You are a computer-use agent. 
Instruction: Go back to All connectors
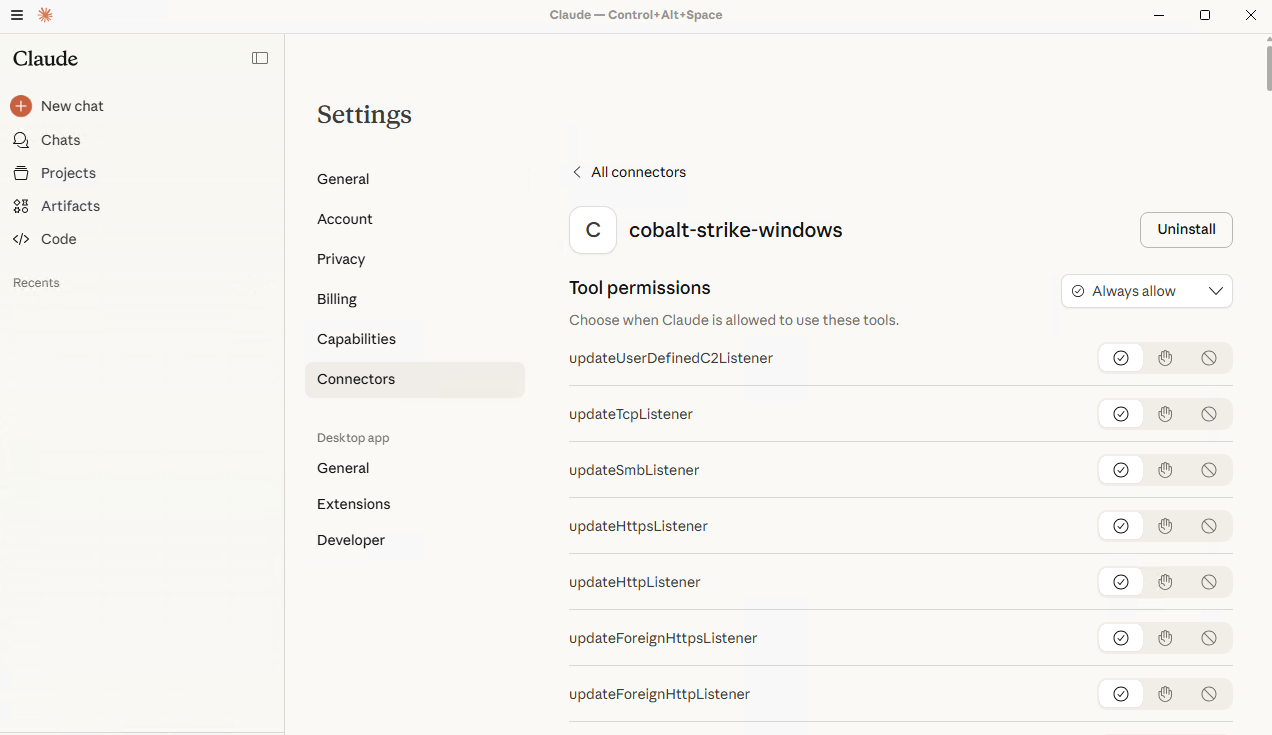tap(629, 172)
